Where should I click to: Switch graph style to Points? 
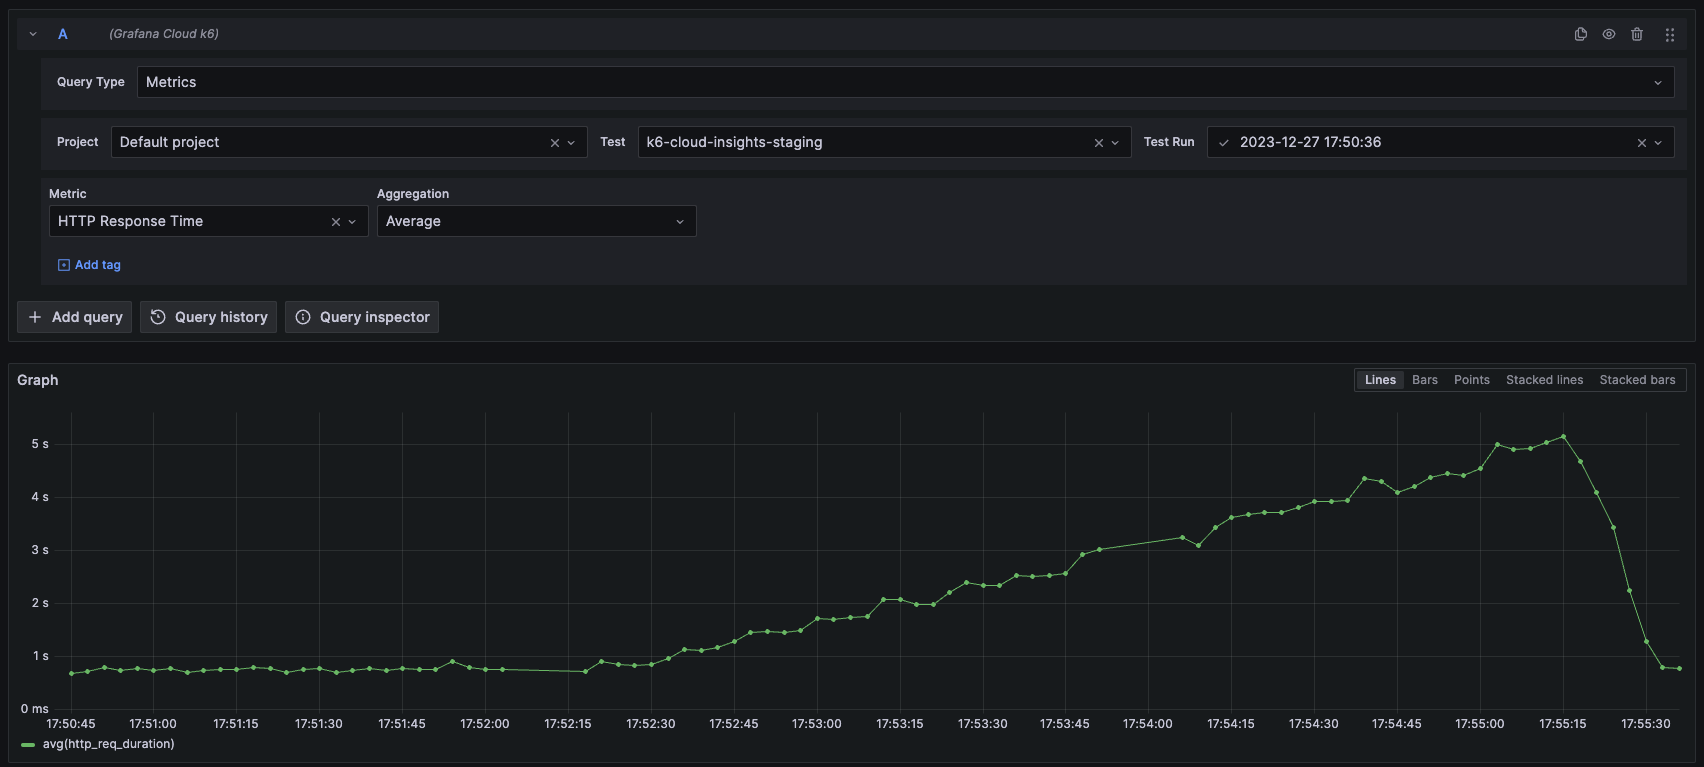coord(1471,380)
